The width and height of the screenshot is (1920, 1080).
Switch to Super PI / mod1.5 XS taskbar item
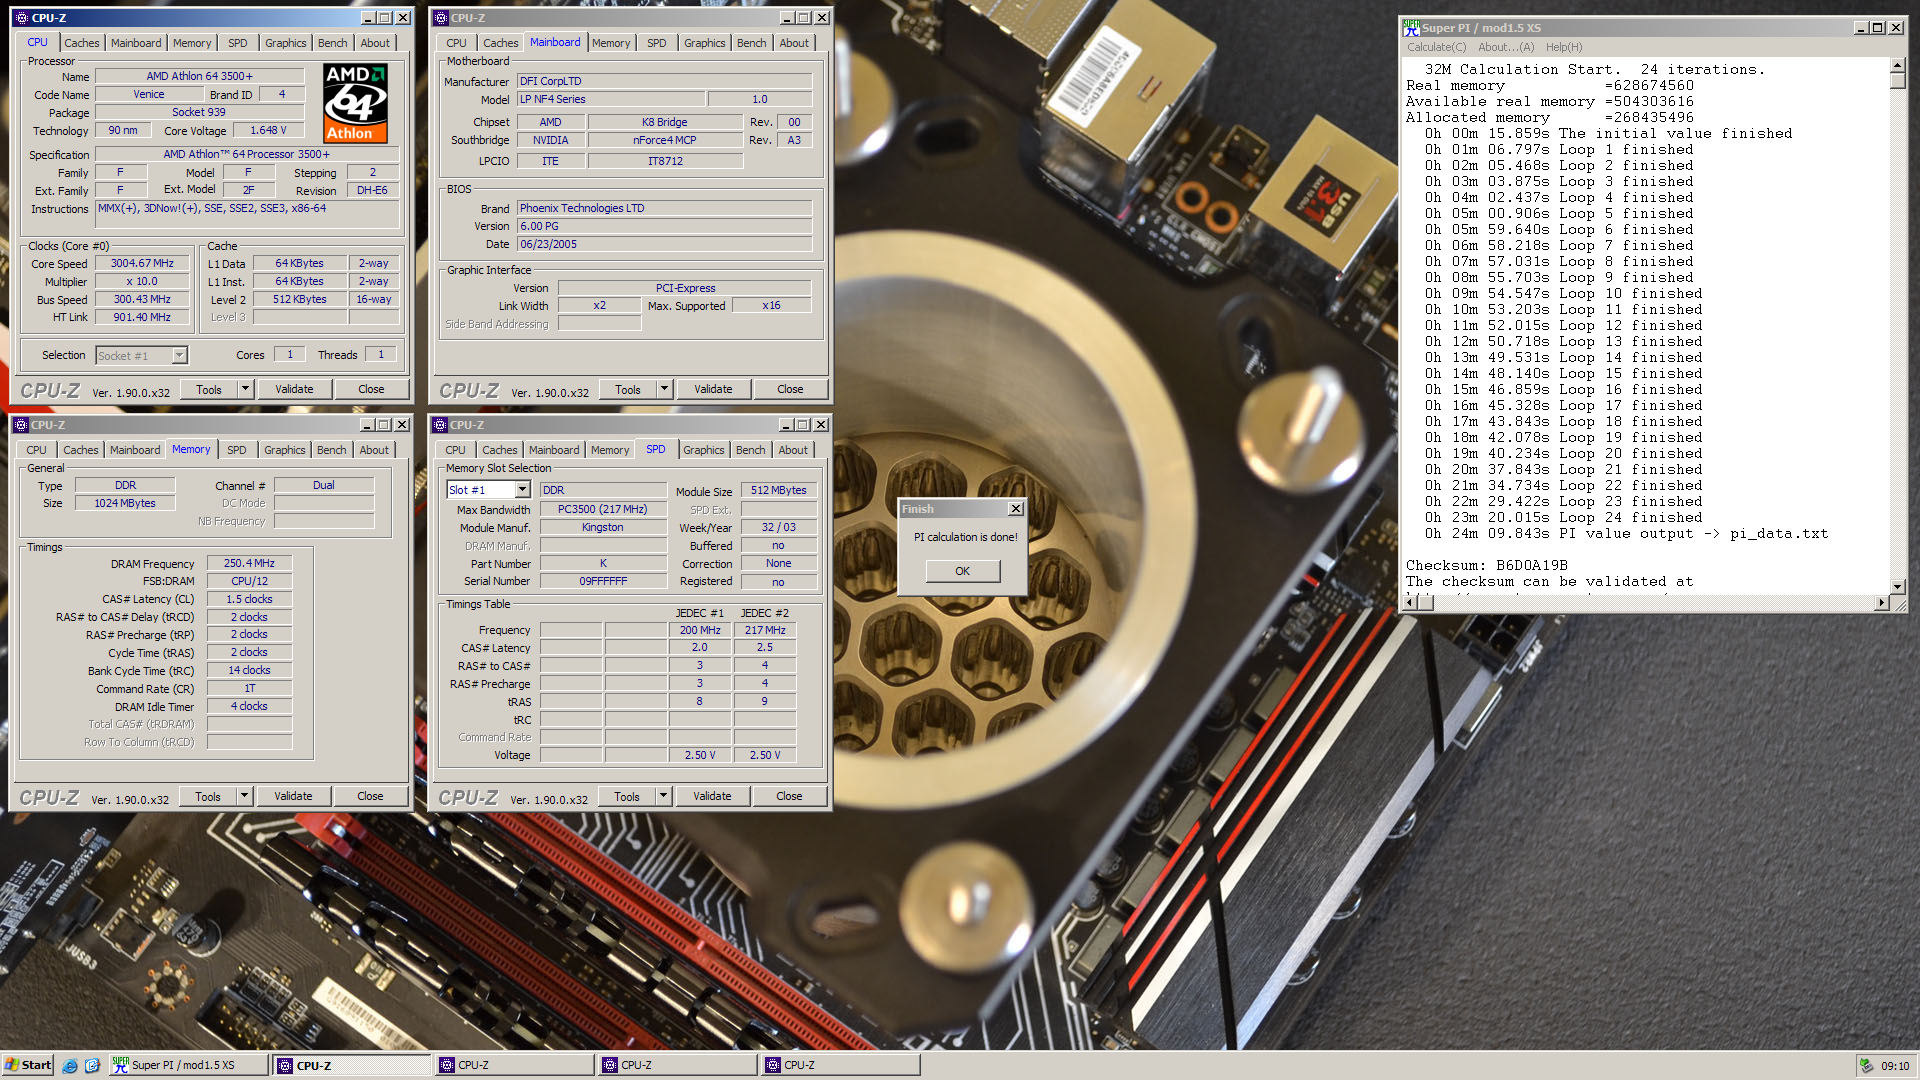(x=189, y=1066)
